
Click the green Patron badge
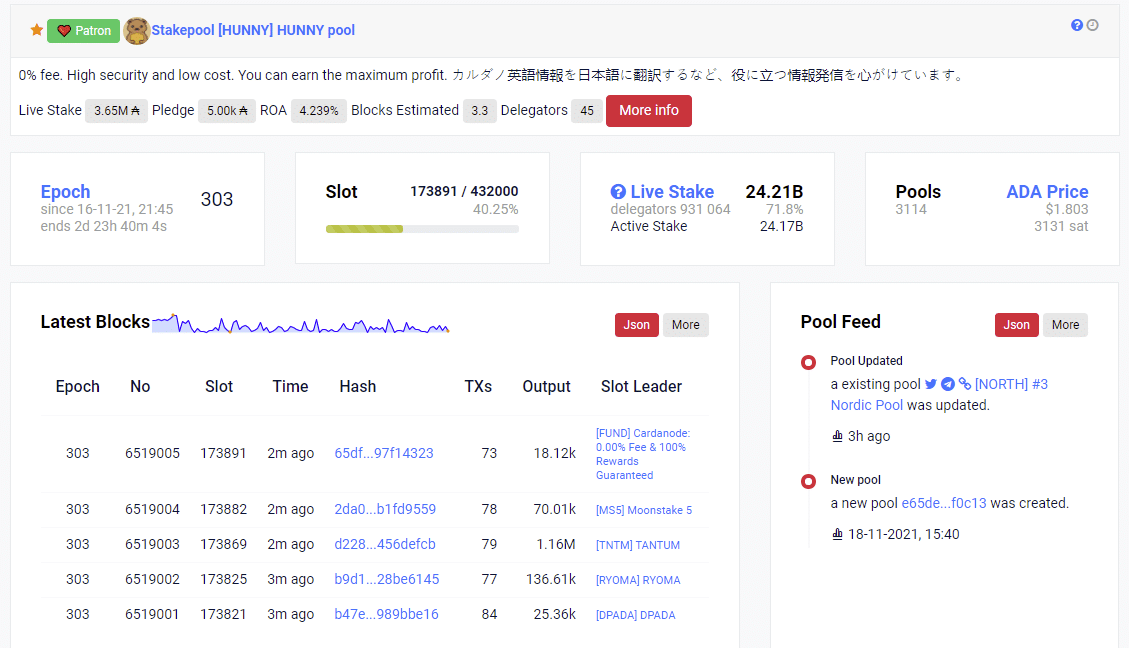[83, 30]
